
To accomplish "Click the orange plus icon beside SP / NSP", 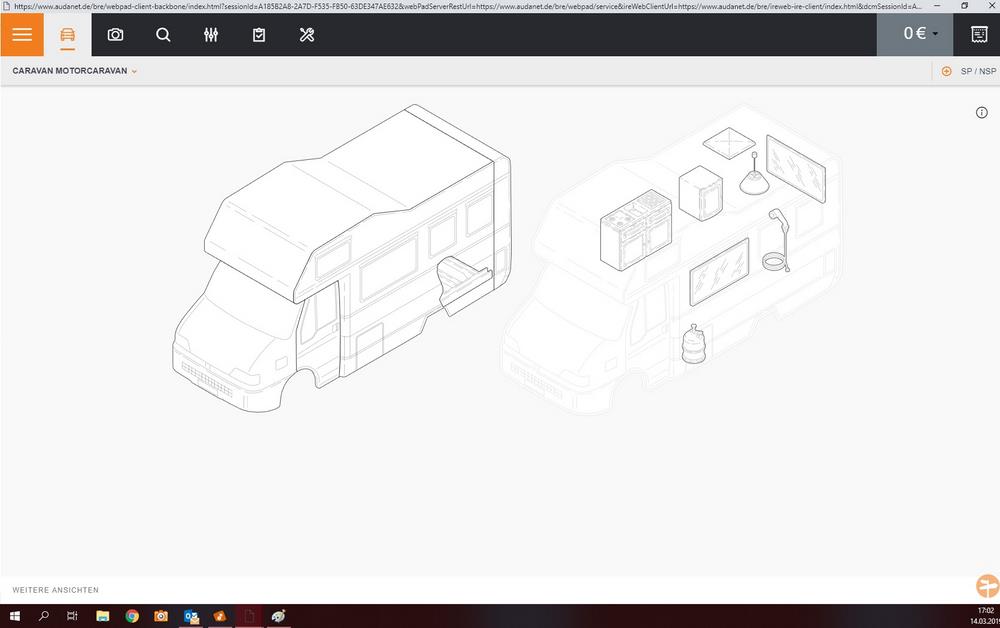I will point(945,71).
